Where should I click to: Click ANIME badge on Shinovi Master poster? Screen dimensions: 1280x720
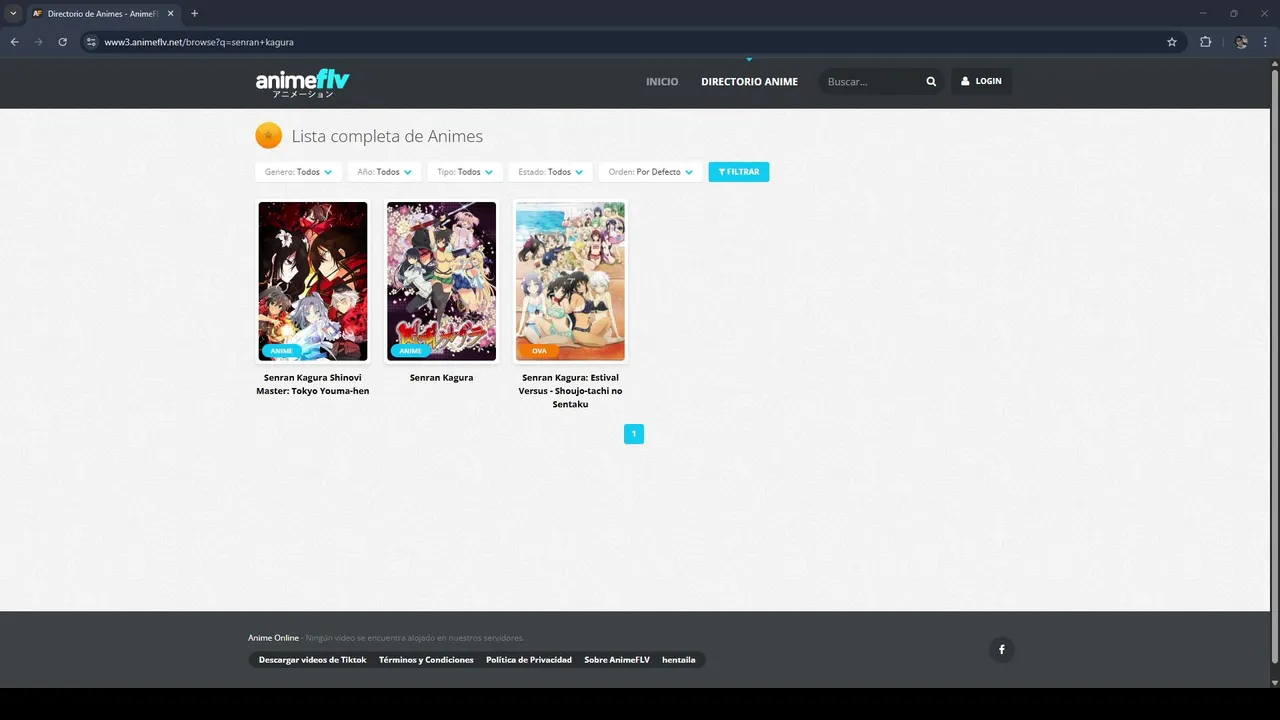pos(282,351)
